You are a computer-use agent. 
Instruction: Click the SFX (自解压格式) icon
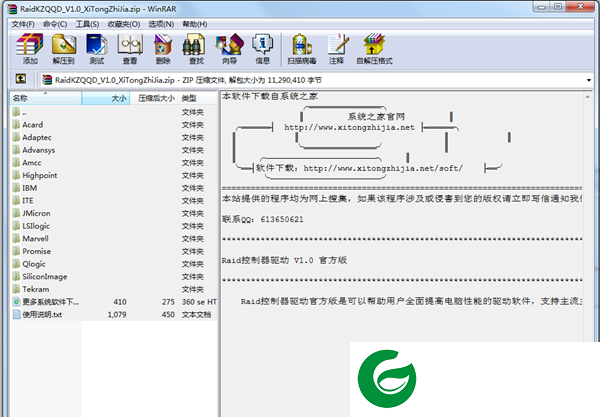pyautogui.click(x=374, y=49)
